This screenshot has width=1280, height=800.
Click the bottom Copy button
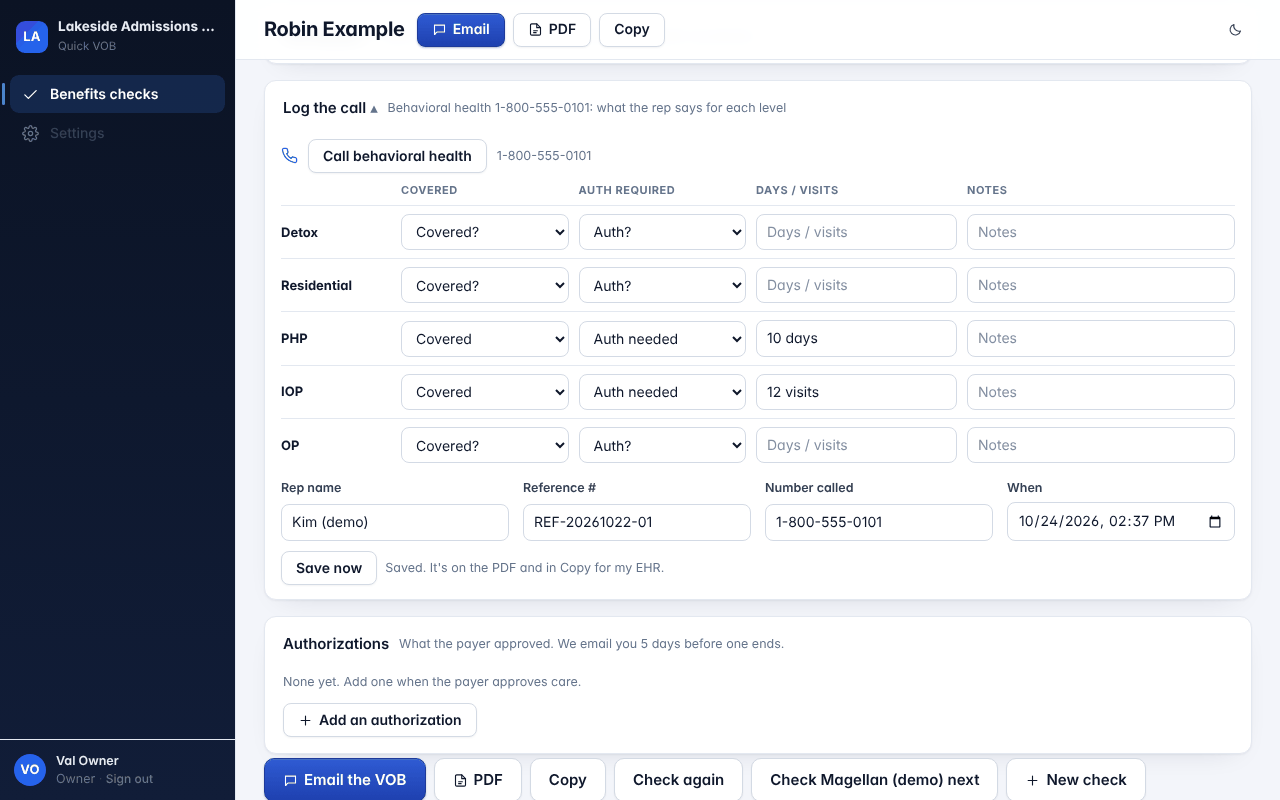pyautogui.click(x=568, y=780)
